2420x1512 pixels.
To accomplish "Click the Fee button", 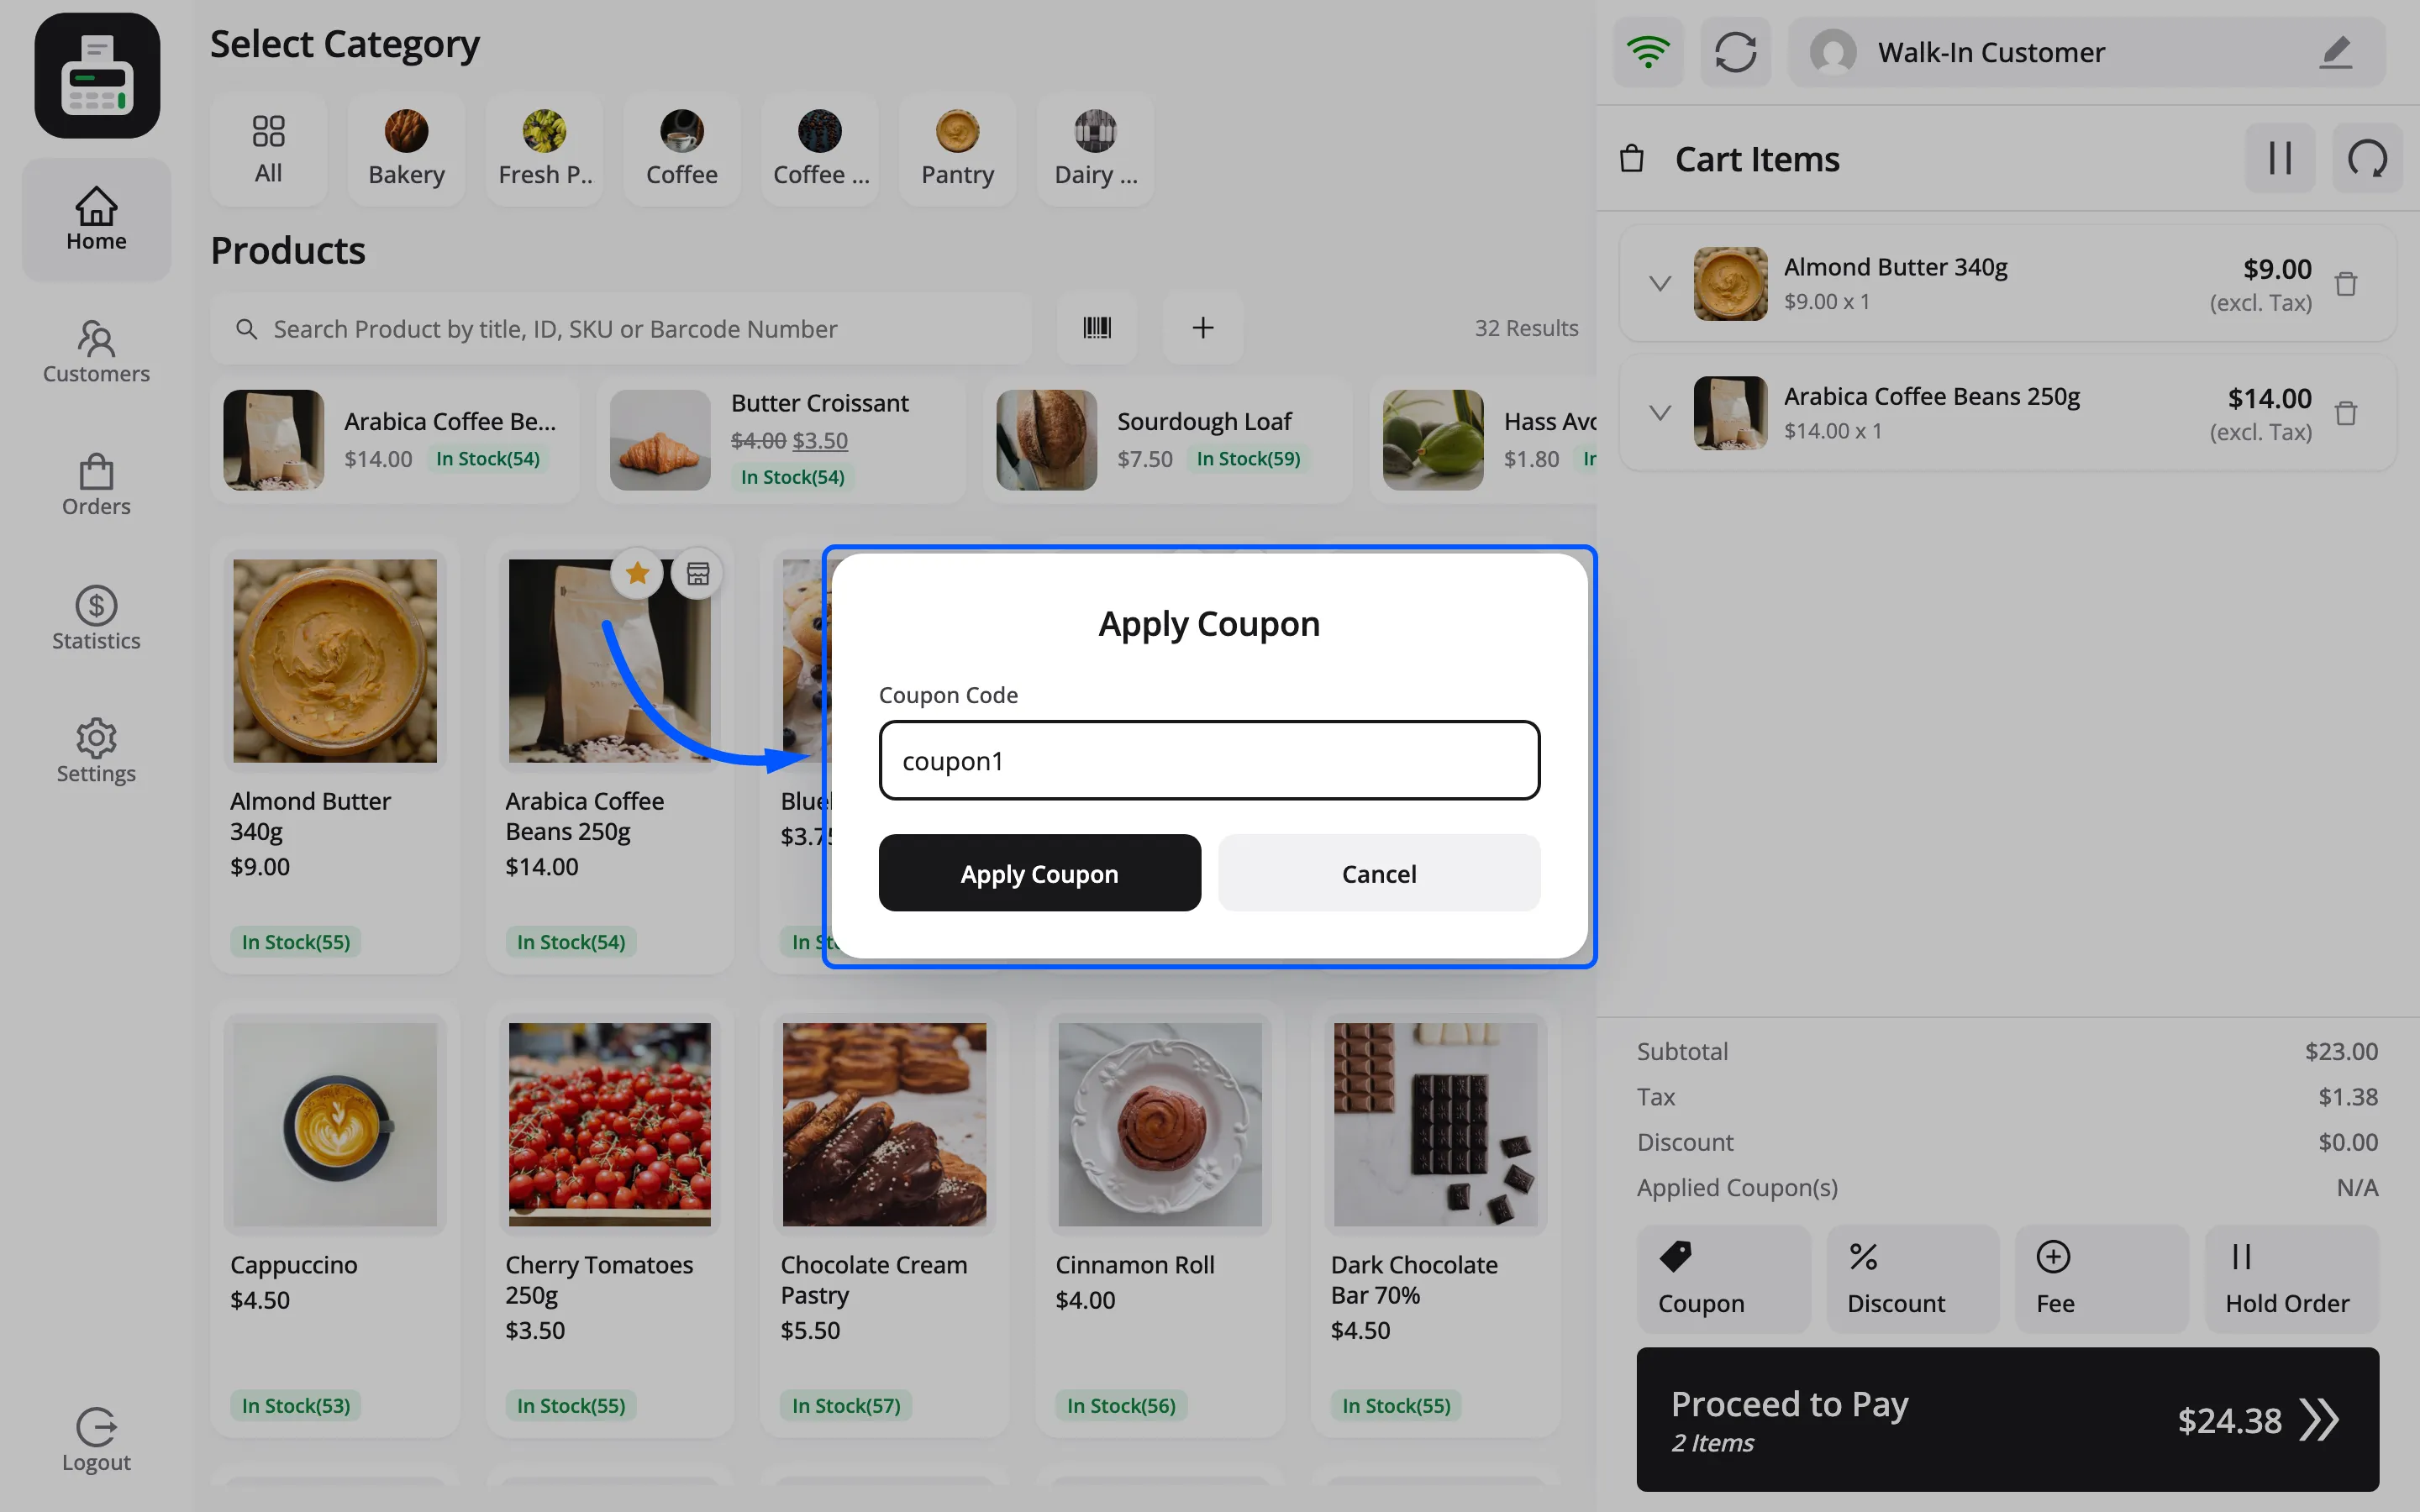I will [x=2101, y=1279].
